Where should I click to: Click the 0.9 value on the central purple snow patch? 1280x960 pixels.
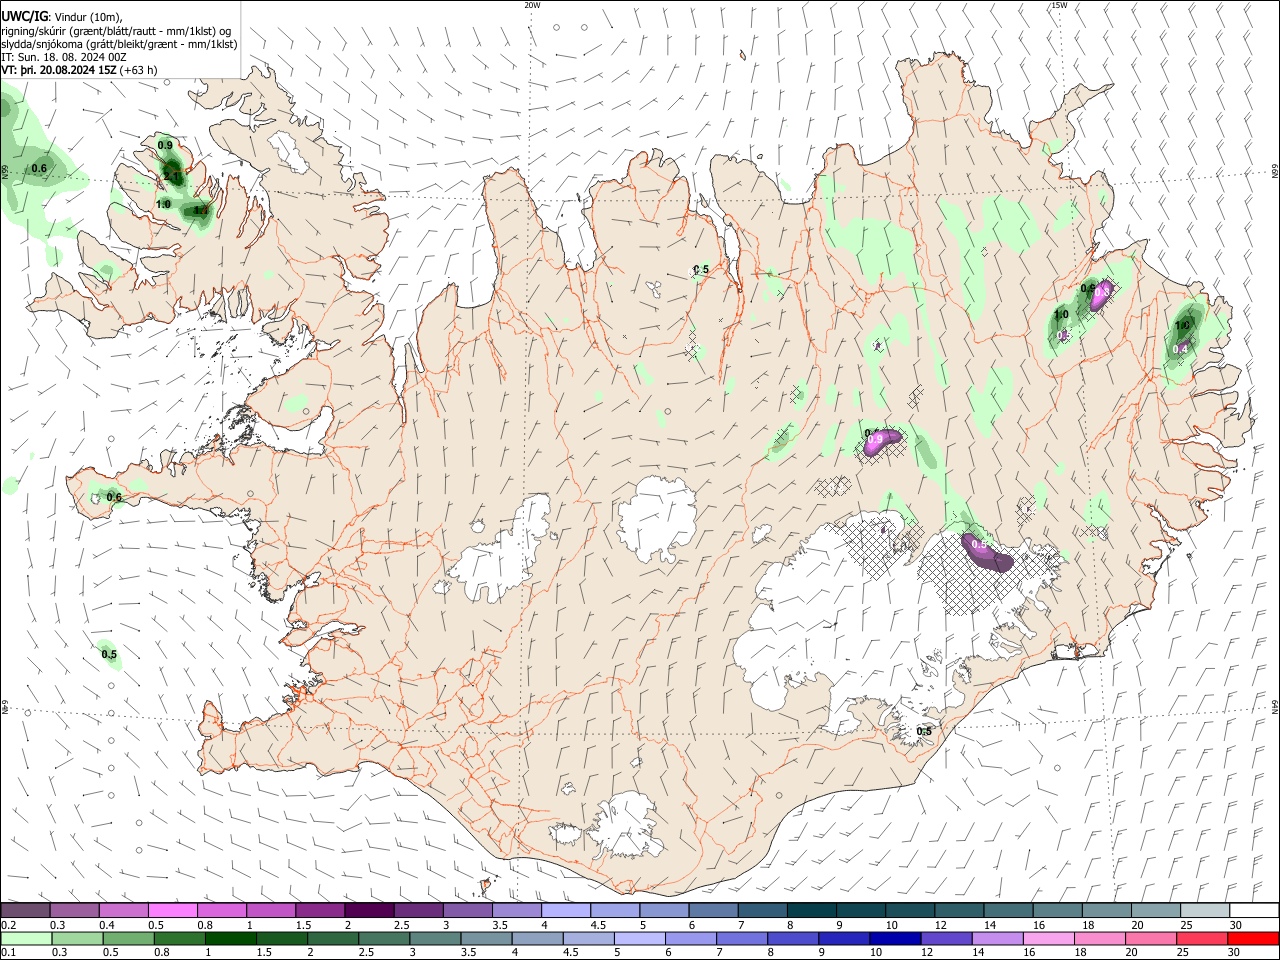[875, 439]
